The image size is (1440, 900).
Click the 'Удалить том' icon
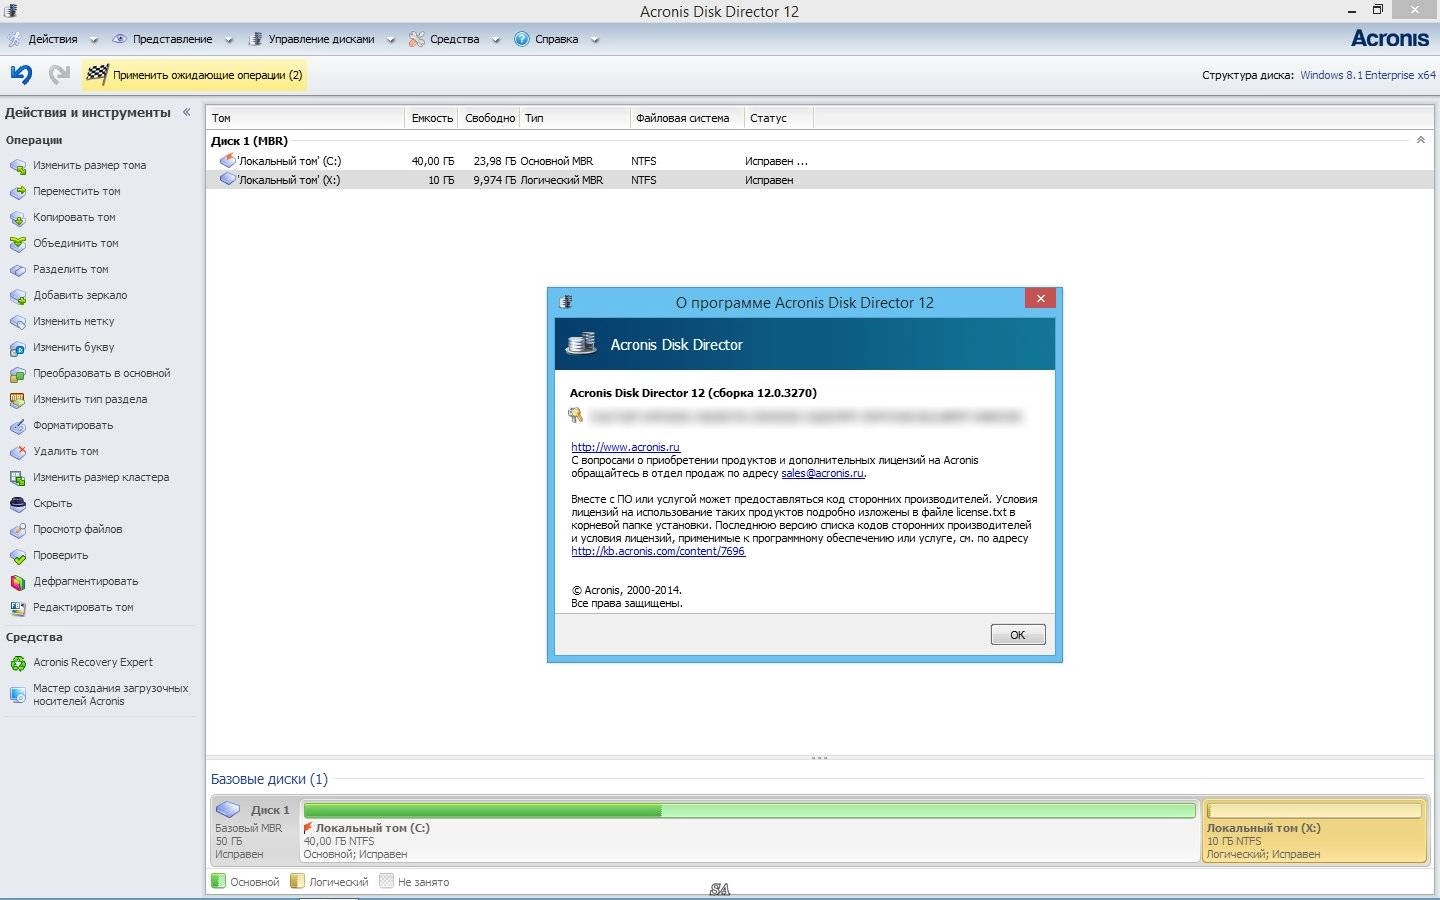pyautogui.click(x=17, y=452)
